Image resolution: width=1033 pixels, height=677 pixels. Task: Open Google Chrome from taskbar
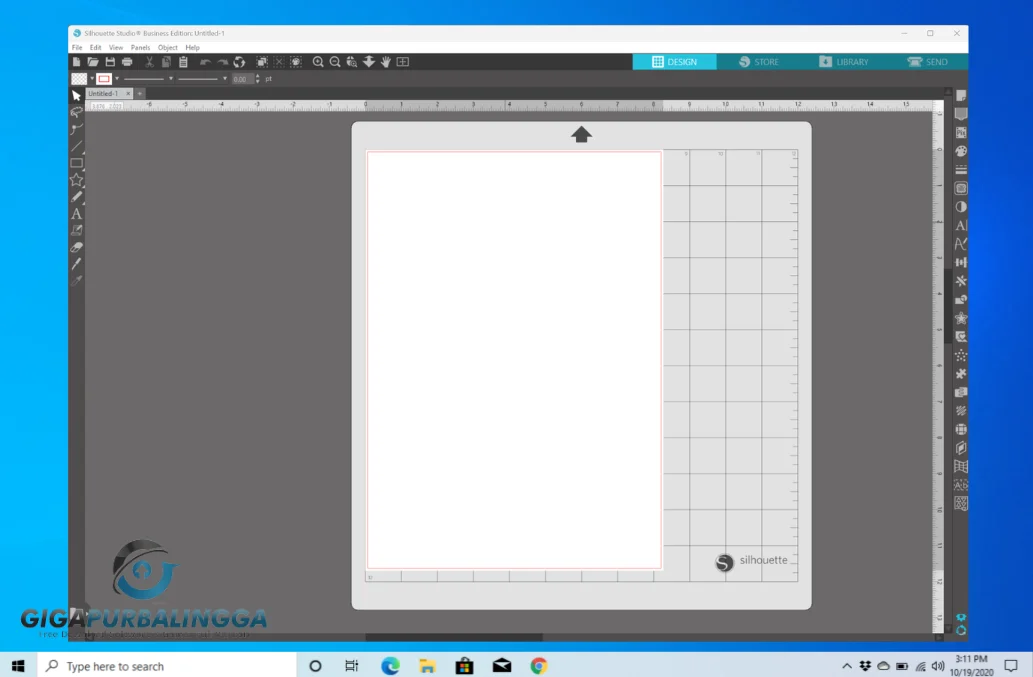tap(539, 666)
